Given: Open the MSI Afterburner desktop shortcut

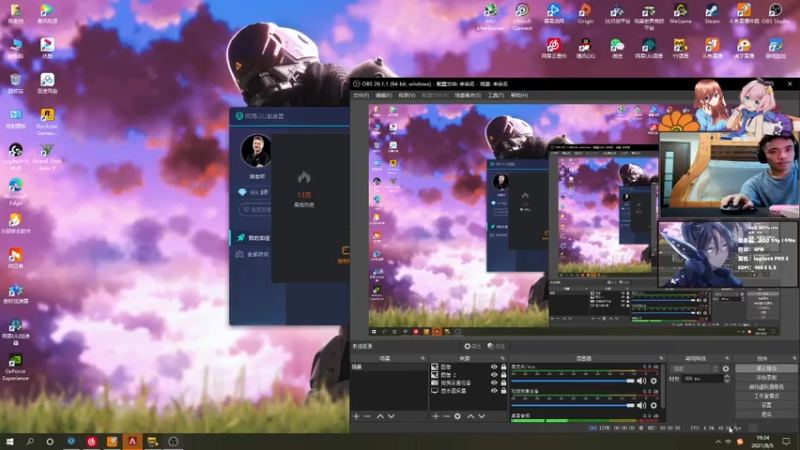Looking at the screenshot, I should pos(490,17).
